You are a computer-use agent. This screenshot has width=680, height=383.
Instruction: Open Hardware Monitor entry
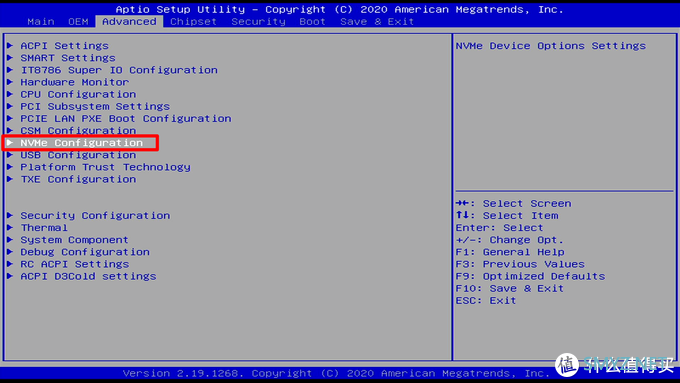[x=75, y=82]
